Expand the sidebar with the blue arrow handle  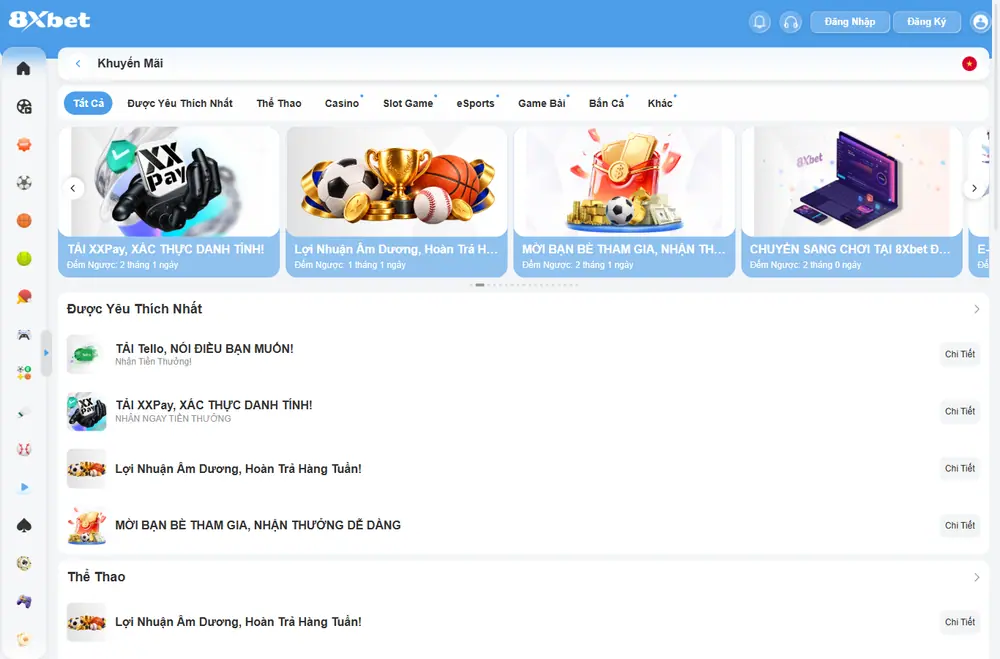point(46,353)
